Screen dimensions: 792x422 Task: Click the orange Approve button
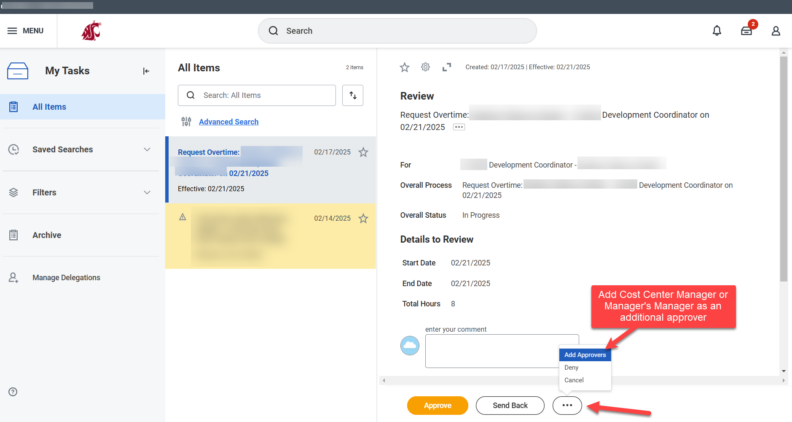(437, 405)
